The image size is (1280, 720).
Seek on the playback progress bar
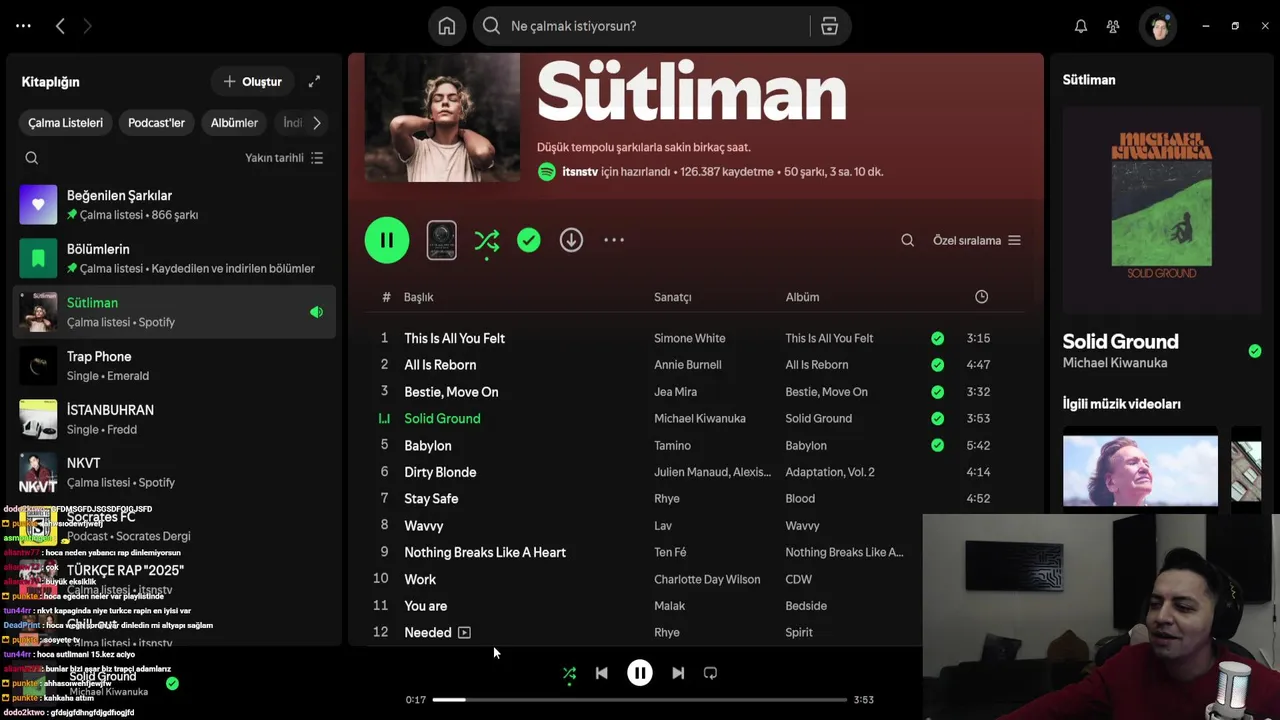pos(640,700)
